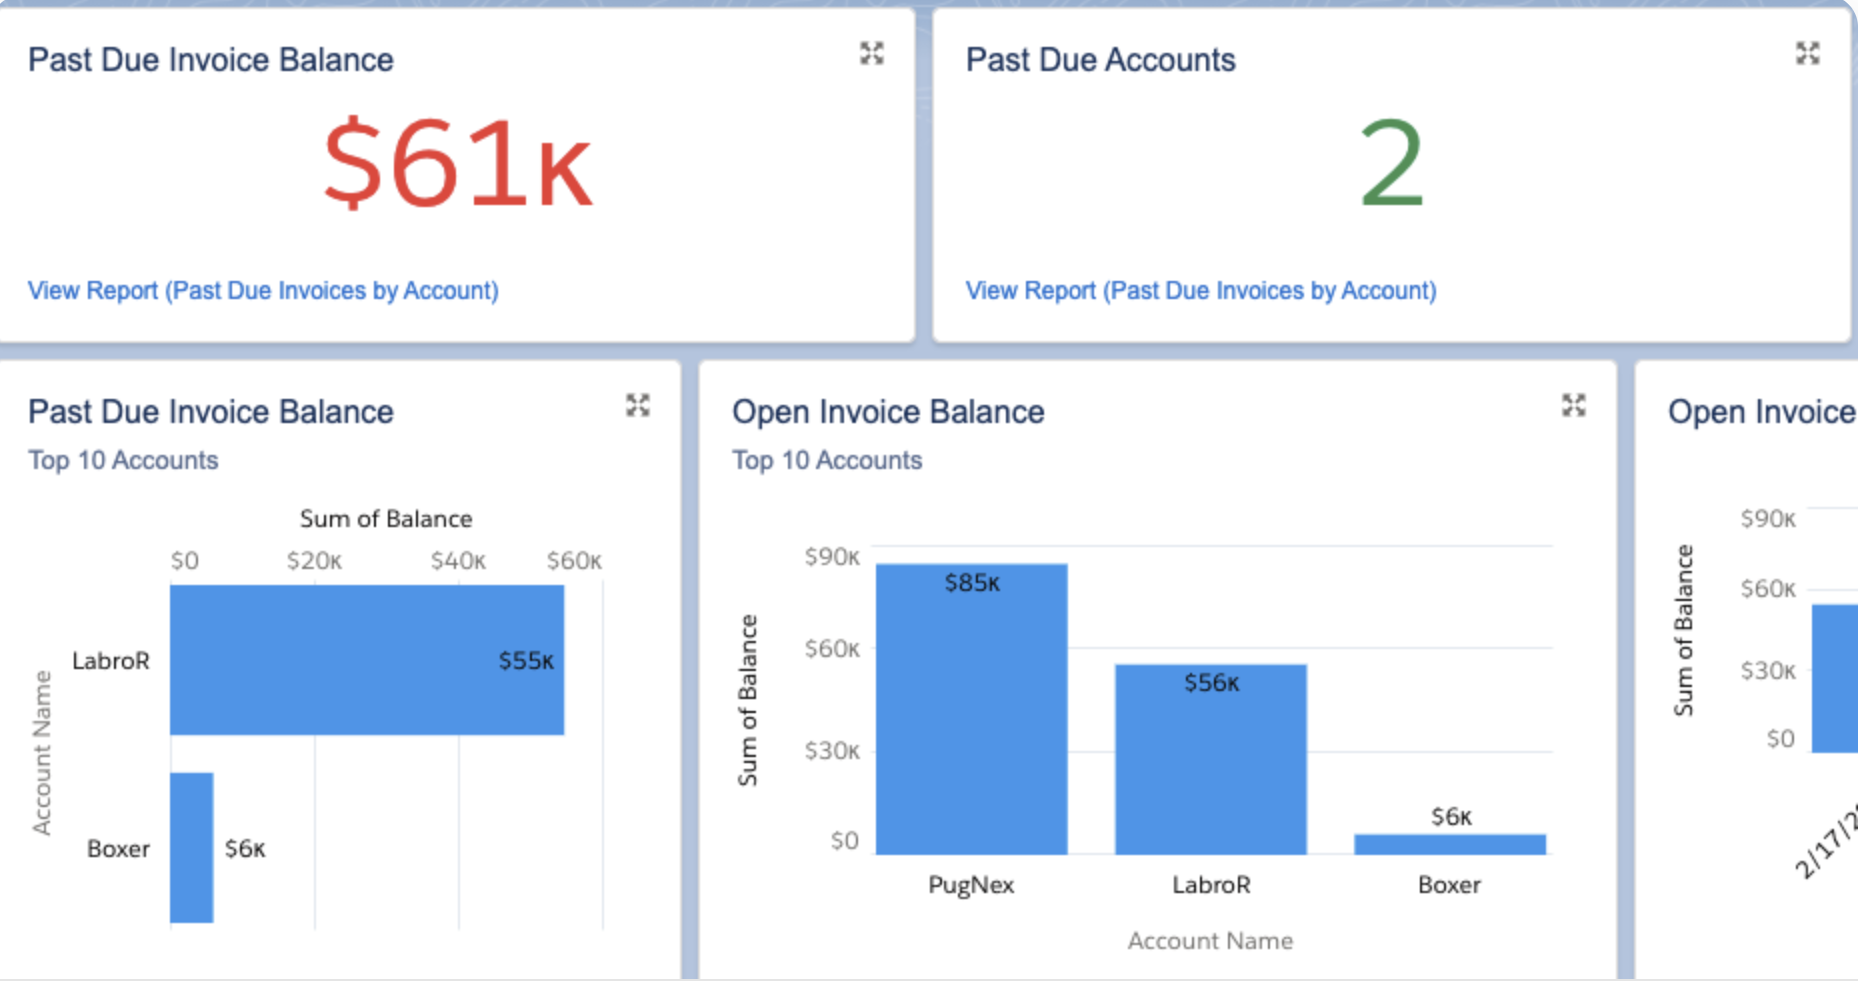The width and height of the screenshot is (1858, 982).
Task: Click Top 10 Accounts subtitle under Open Invoice Balance
Action: 827,460
